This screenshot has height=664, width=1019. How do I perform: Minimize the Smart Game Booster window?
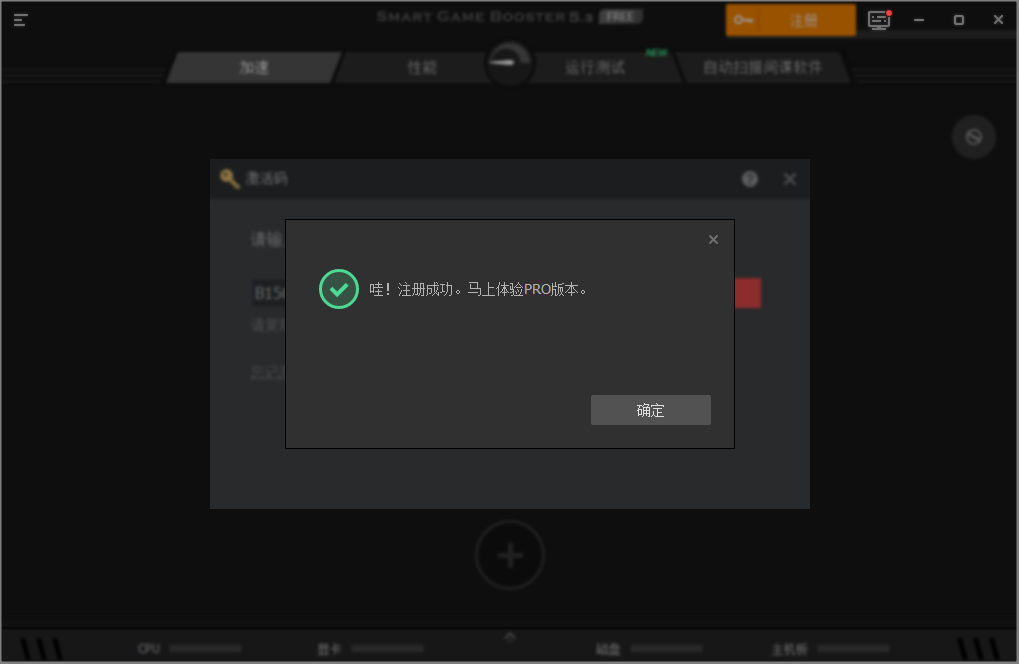(919, 20)
